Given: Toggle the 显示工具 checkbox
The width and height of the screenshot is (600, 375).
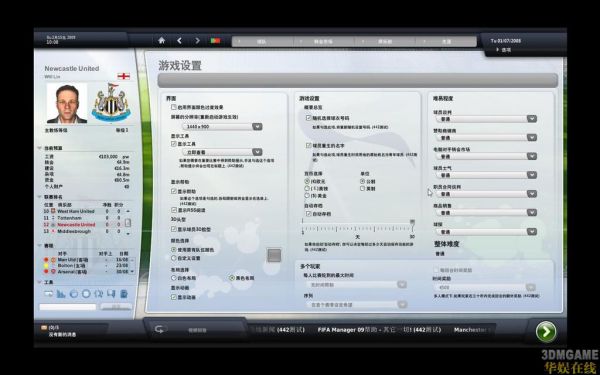Looking at the screenshot, I should click(x=174, y=144).
